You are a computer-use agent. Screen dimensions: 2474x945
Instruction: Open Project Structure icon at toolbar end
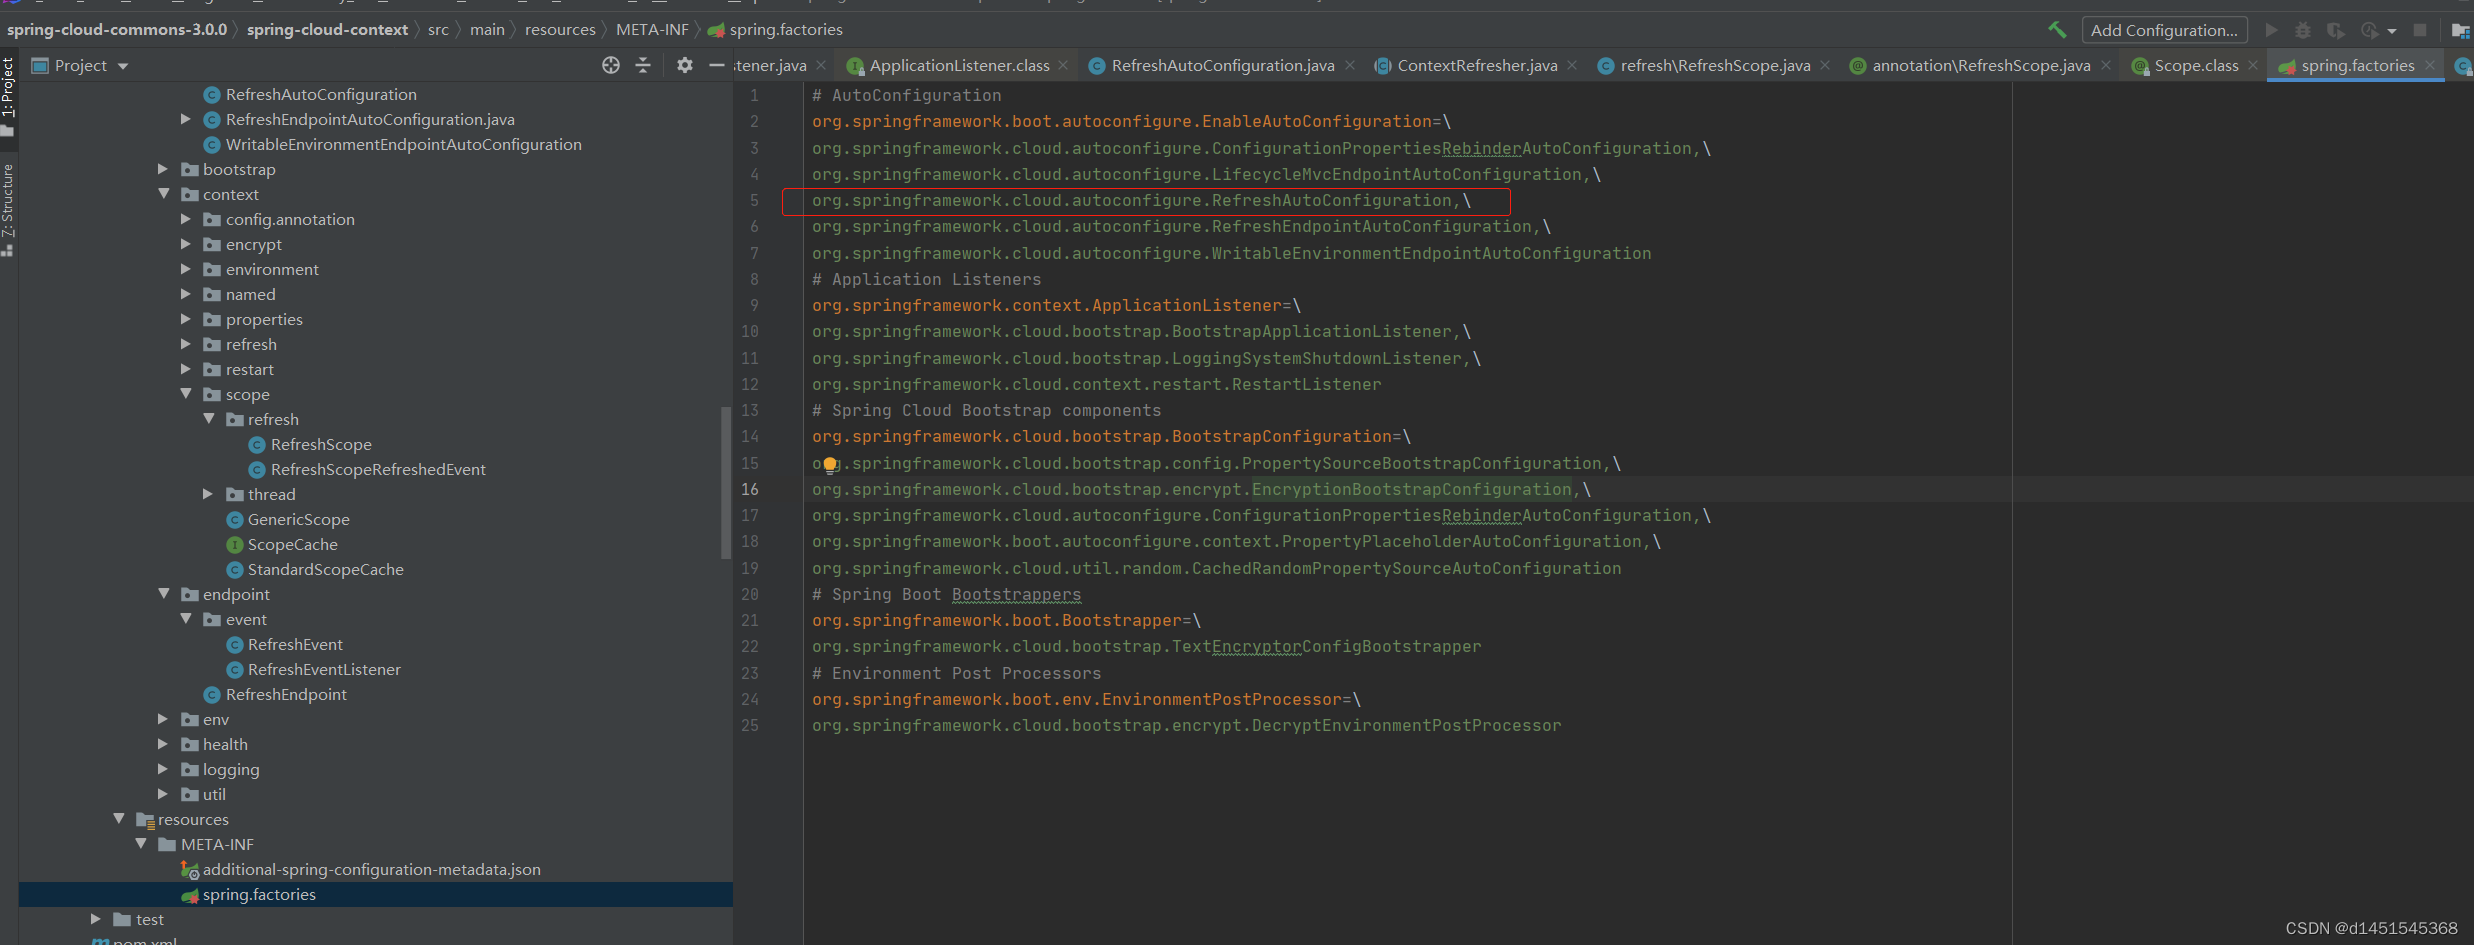pos(2460,30)
